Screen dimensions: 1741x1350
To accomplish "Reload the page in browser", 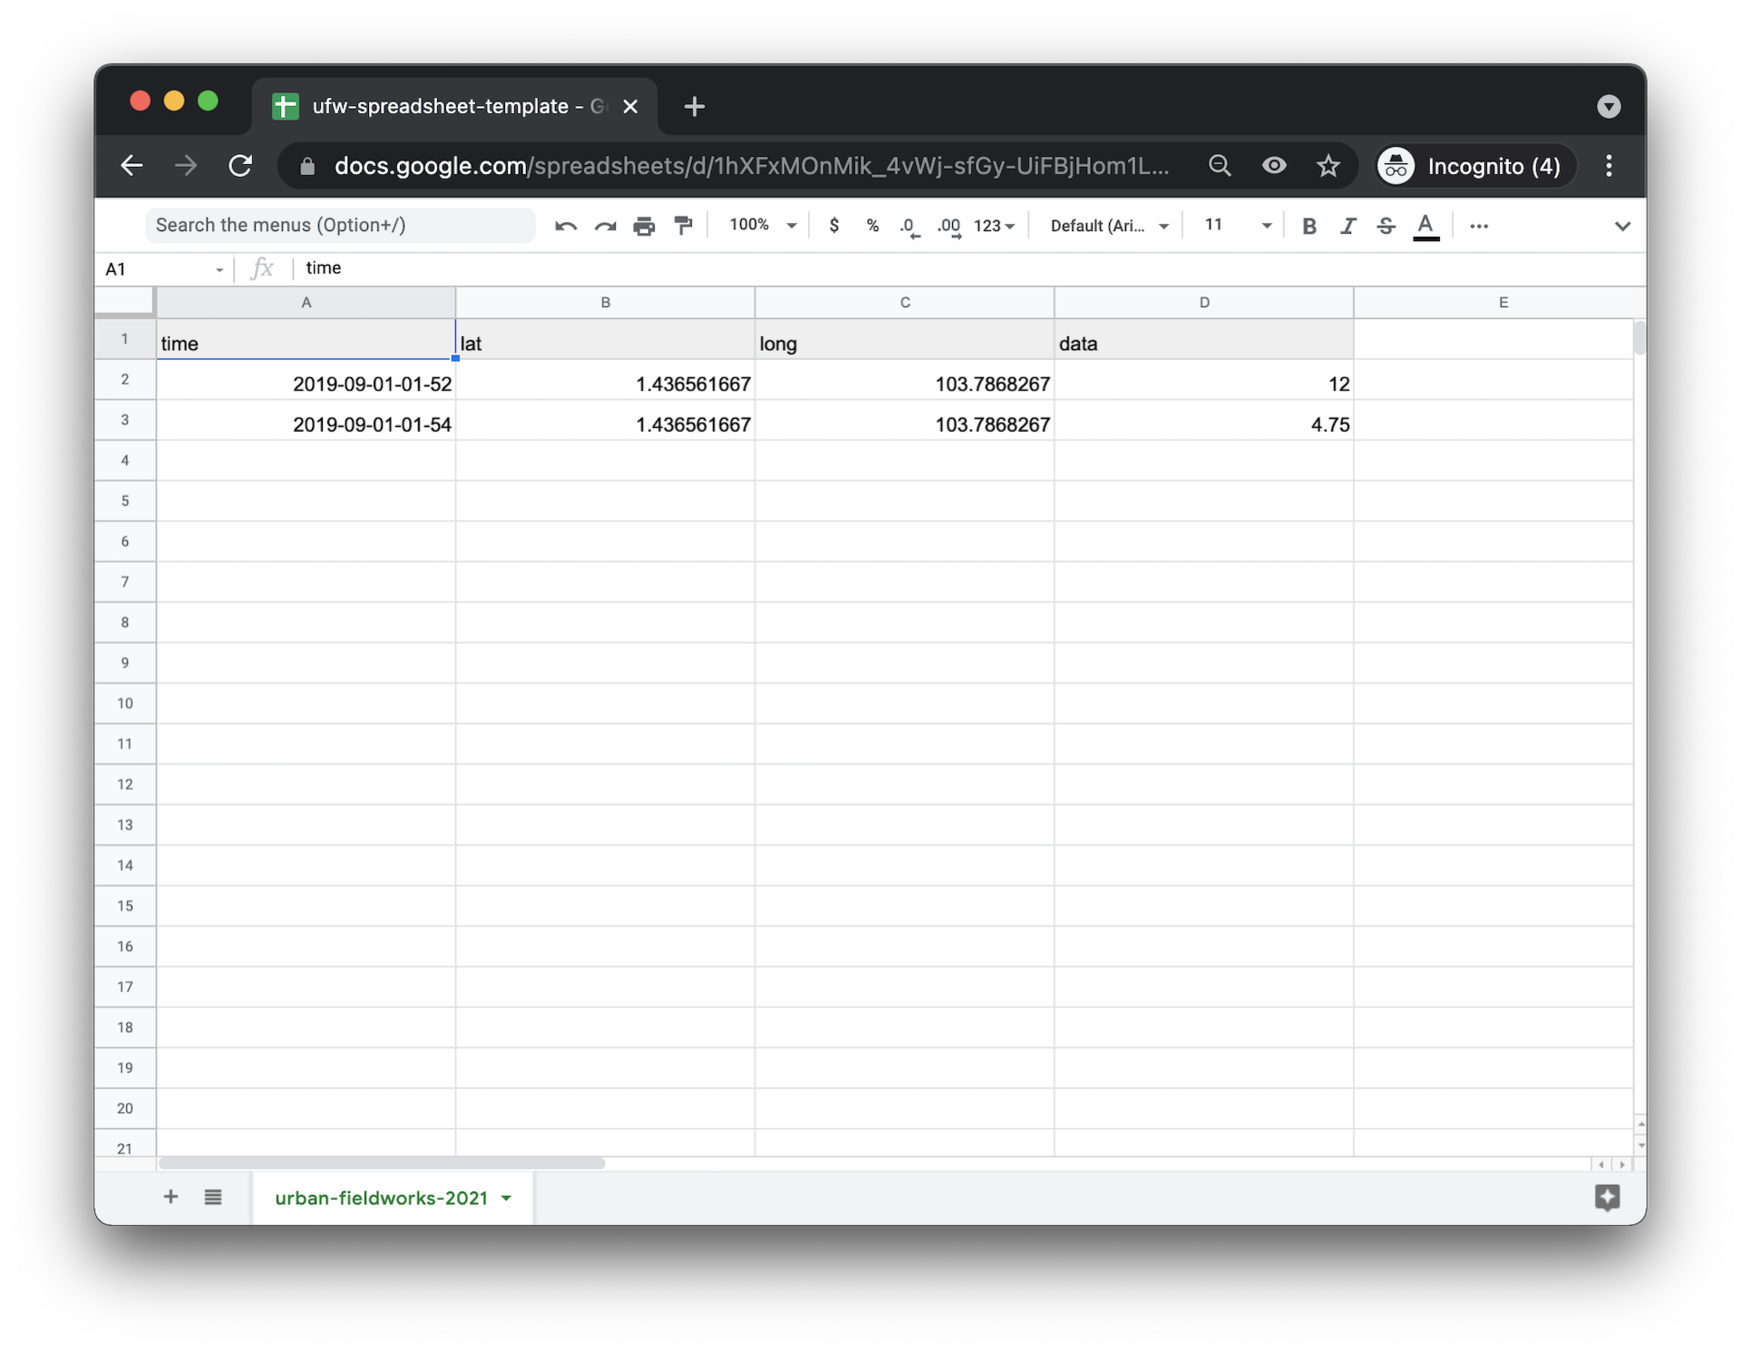I will [x=240, y=166].
